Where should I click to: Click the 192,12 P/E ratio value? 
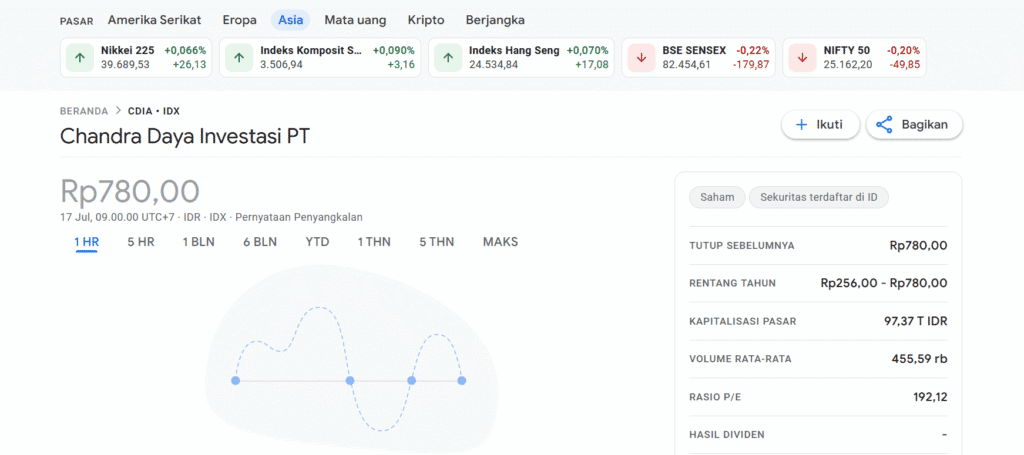pos(930,397)
